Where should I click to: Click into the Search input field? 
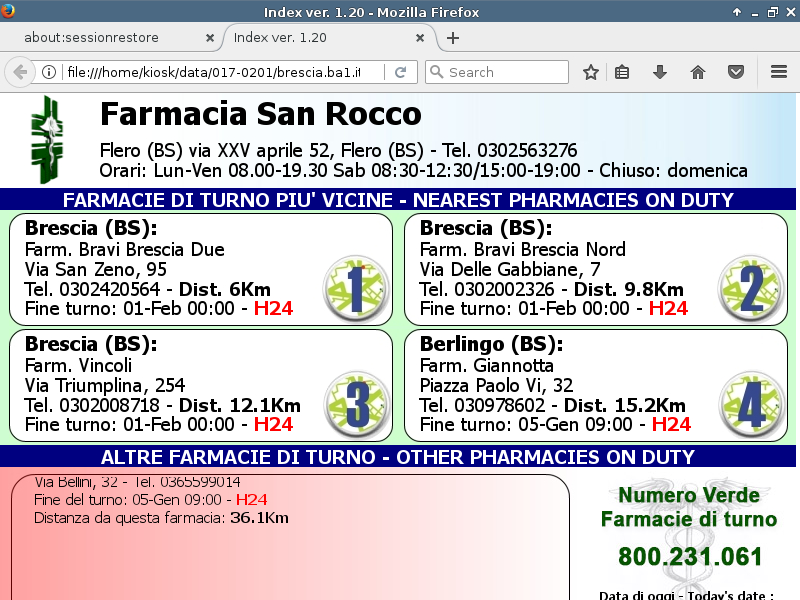point(505,72)
